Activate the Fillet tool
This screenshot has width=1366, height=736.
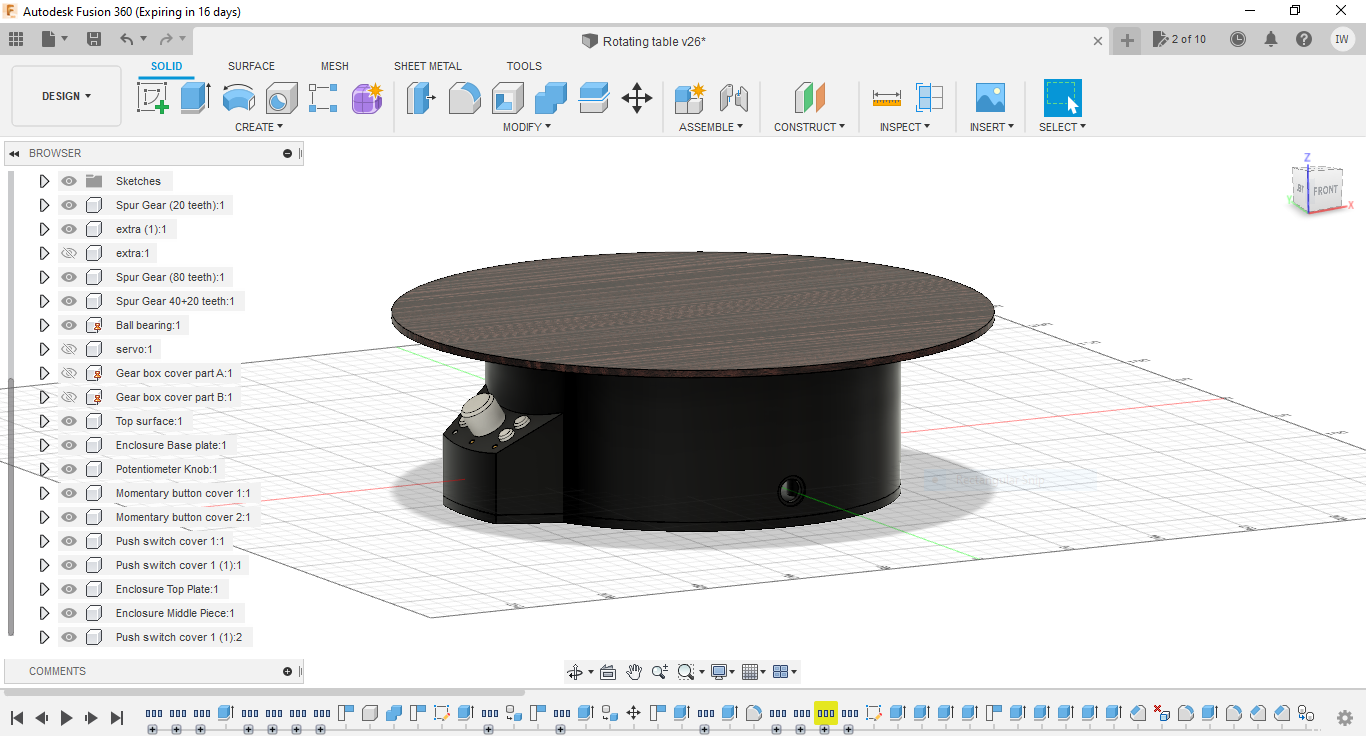pos(464,97)
